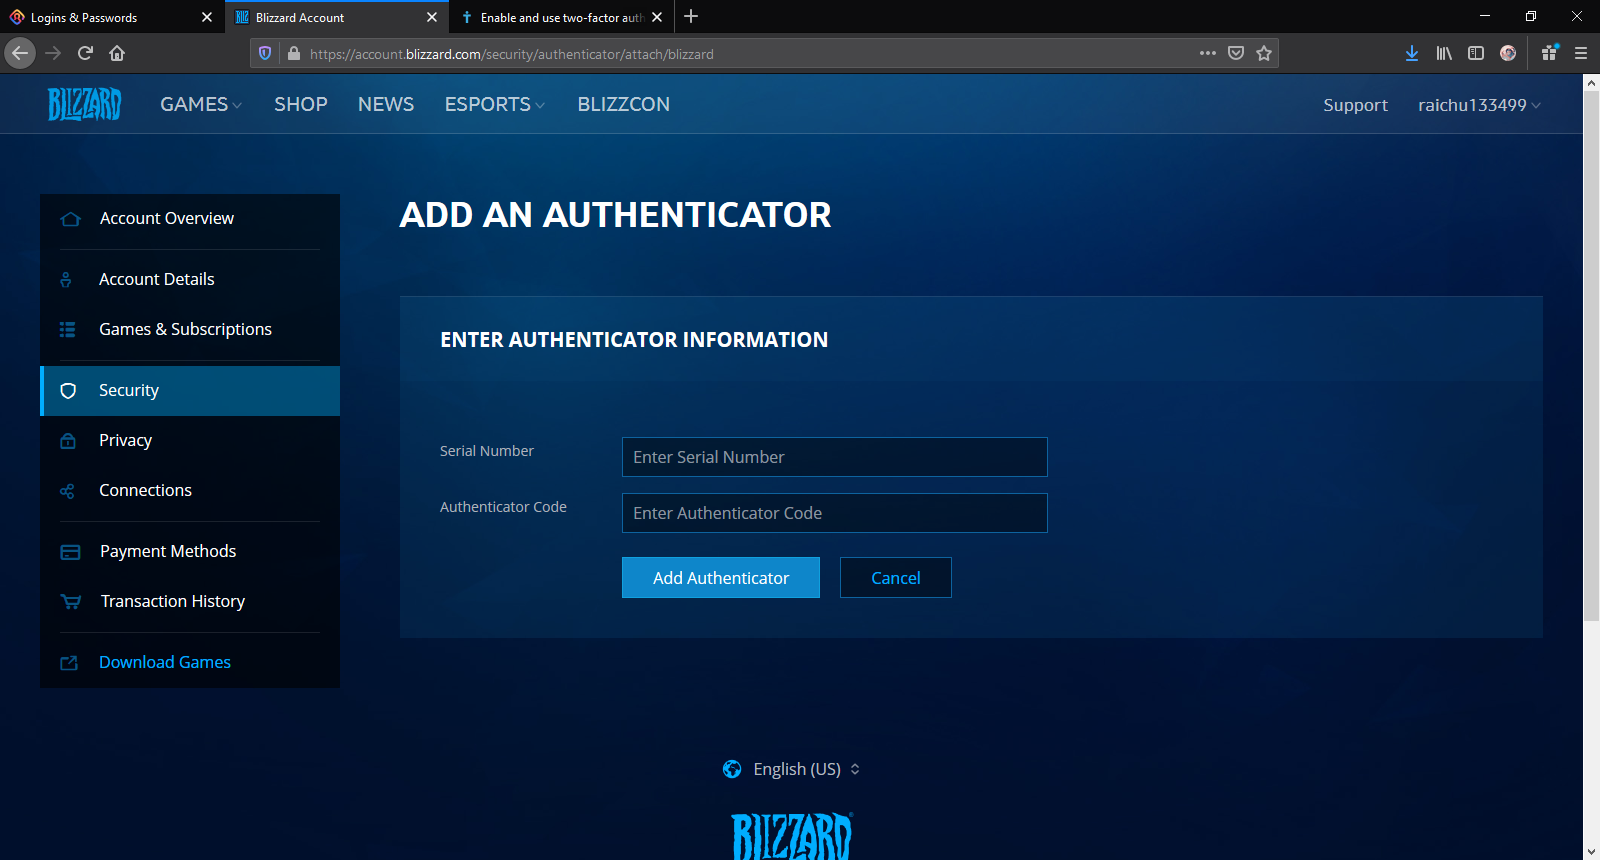Bookmark this page with the star

pyautogui.click(x=1264, y=53)
